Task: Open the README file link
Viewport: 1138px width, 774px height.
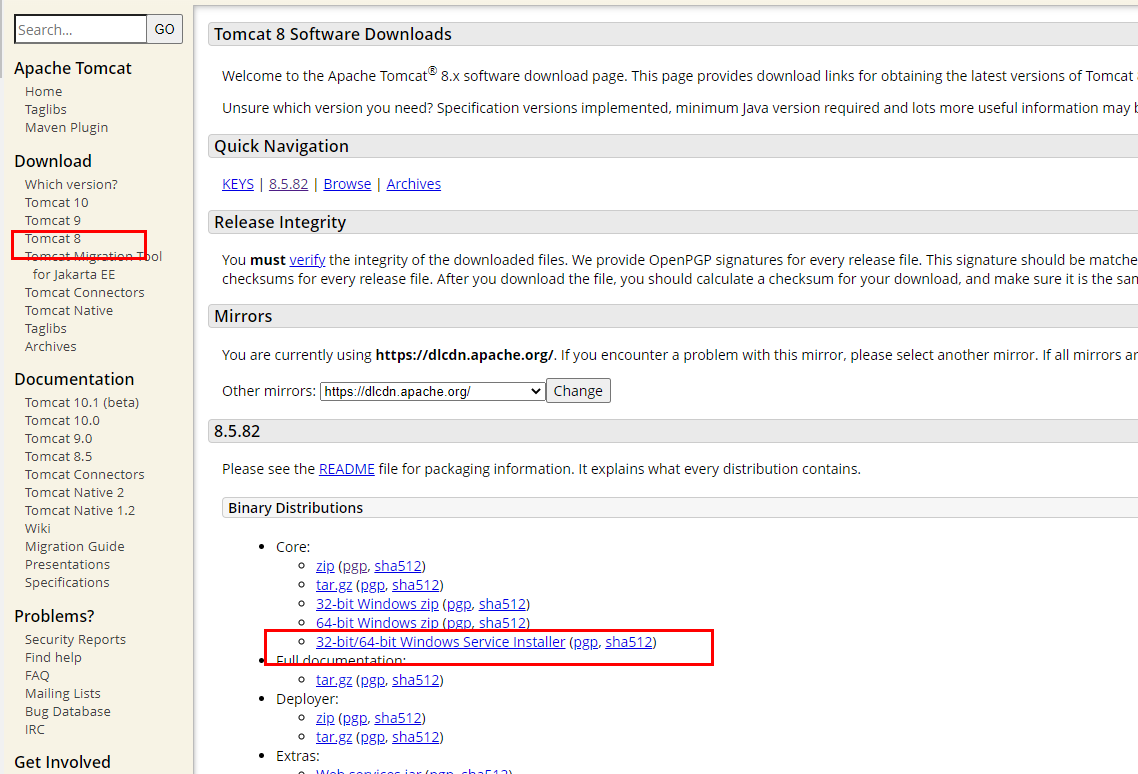Action: [x=347, y=469]
